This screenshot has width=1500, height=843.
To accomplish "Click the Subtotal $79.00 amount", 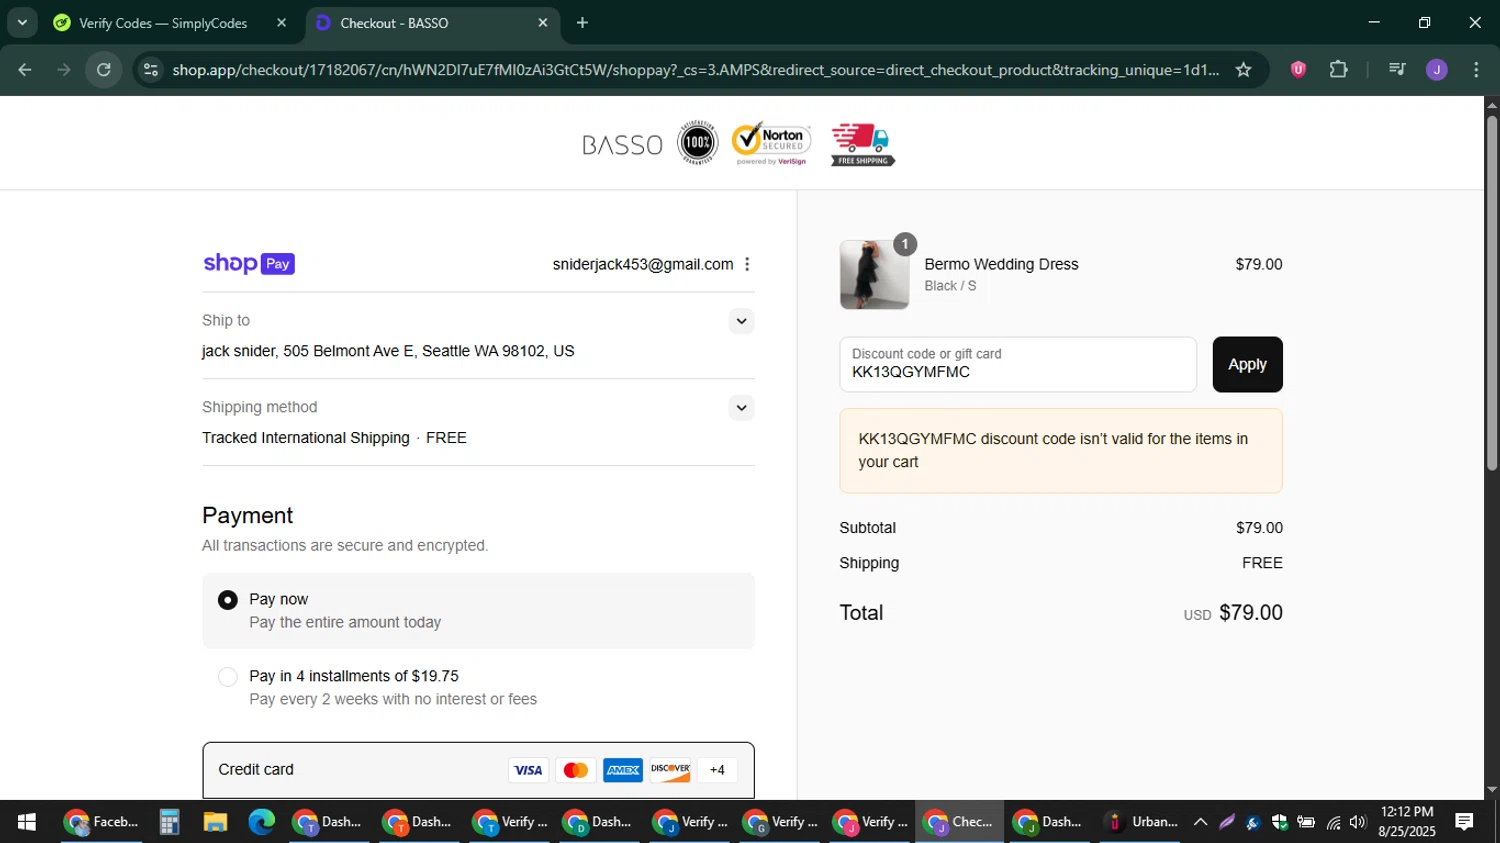I will (x=1259, y=528).
